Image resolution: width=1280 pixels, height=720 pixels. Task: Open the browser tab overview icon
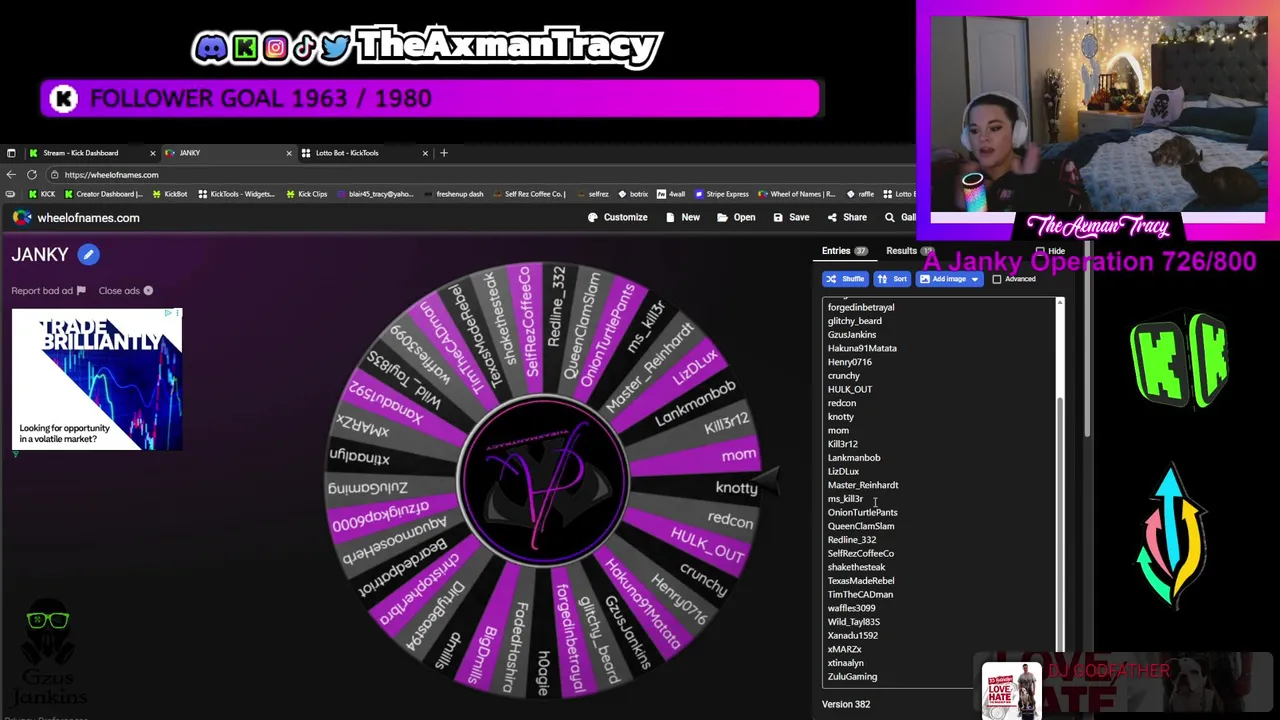click(x=11, y=153)
